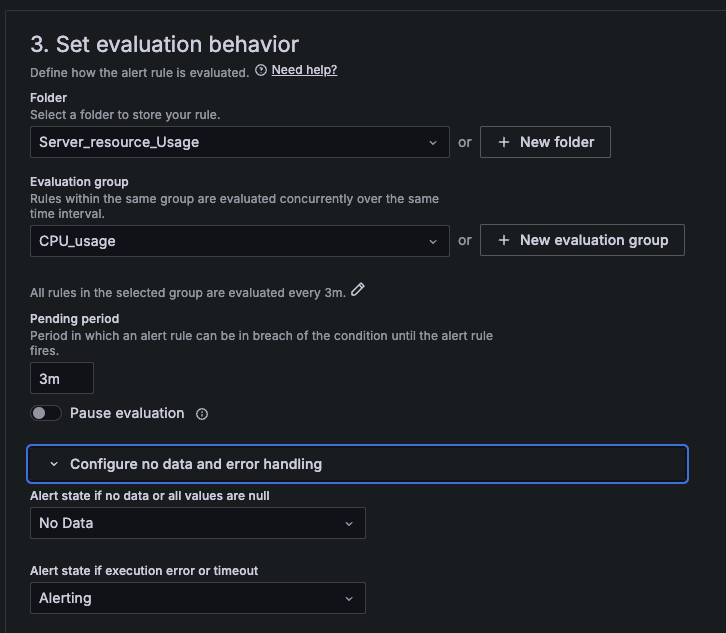Click the edit pencil icon for evaluation interval
Screen dimensions: 726x633
tap(358, 290)
